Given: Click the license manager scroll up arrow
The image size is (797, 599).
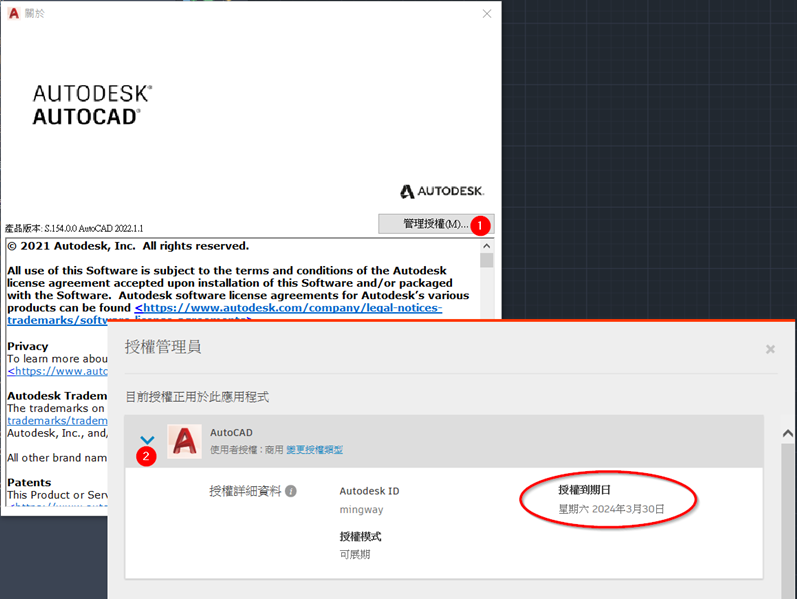Looking at the screenshot, I should [787, 433].
